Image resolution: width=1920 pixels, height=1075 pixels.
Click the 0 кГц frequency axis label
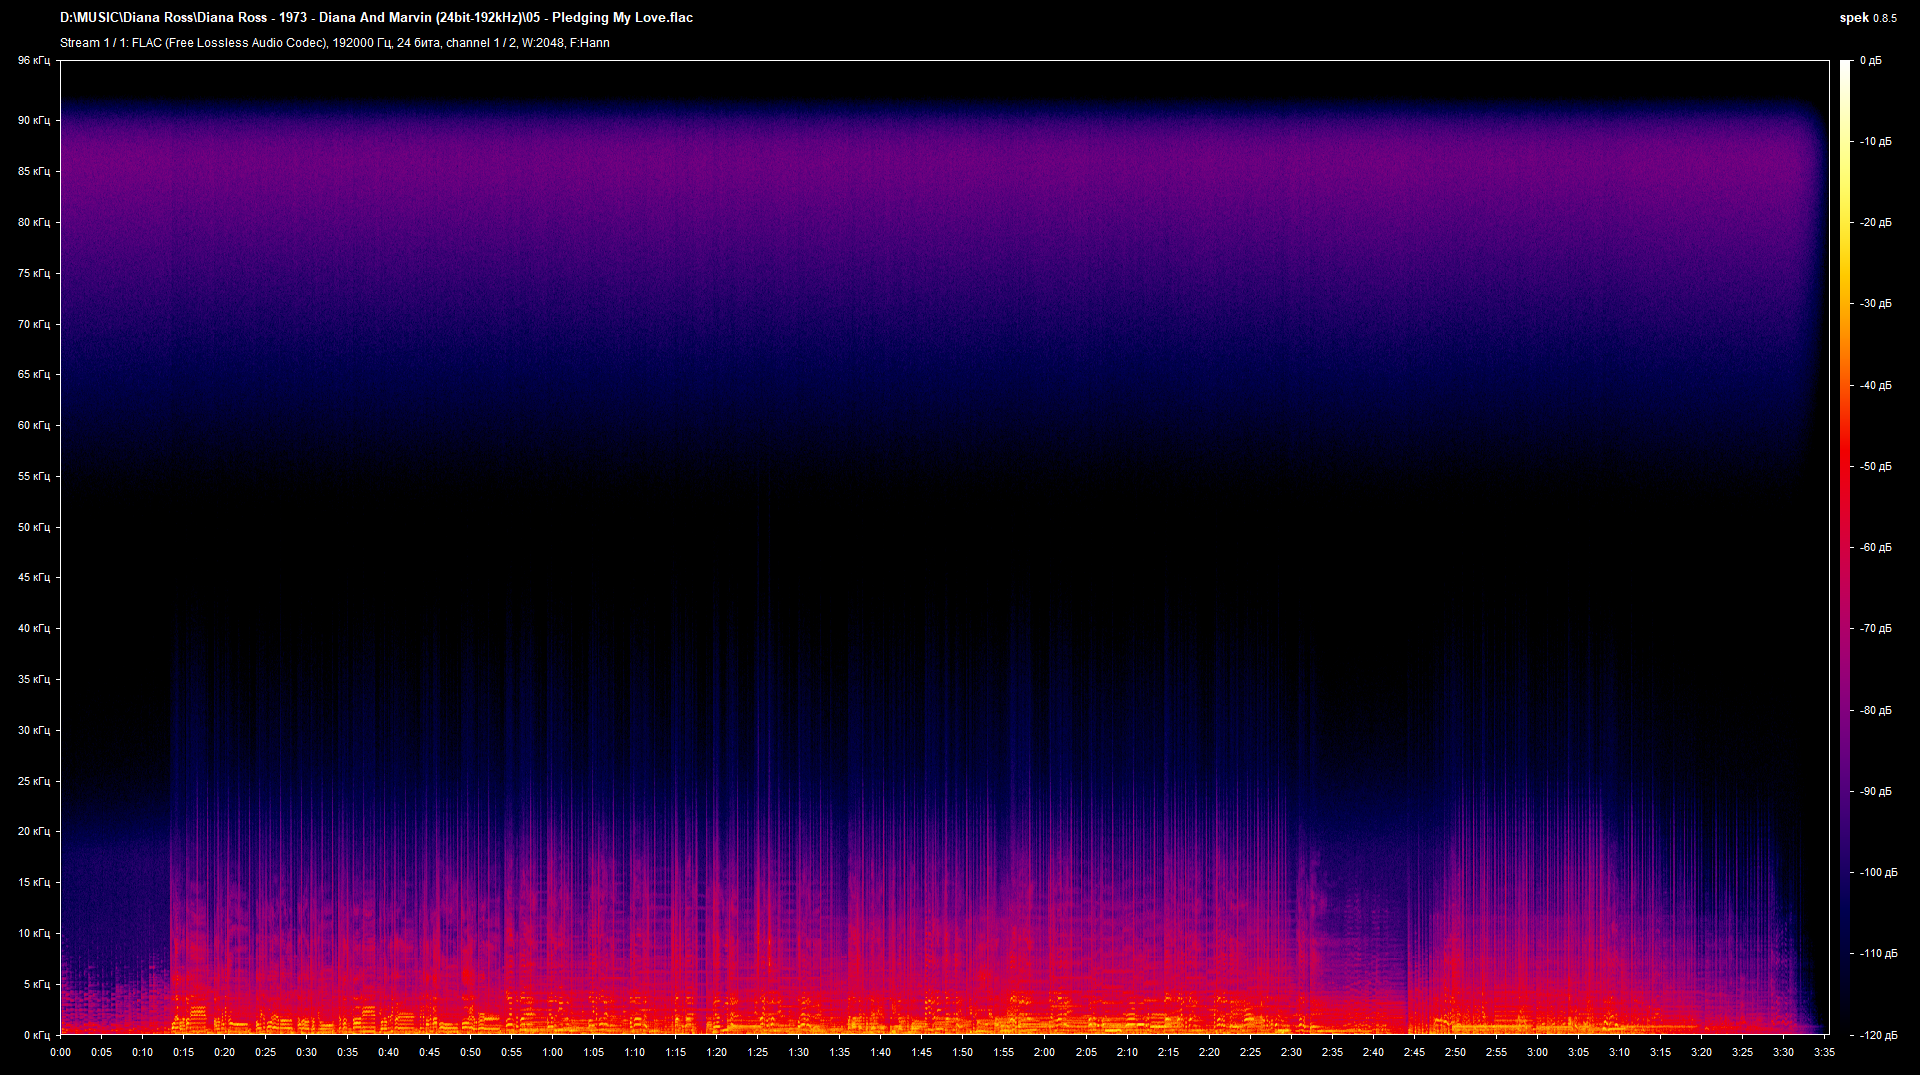[36, 1035]
